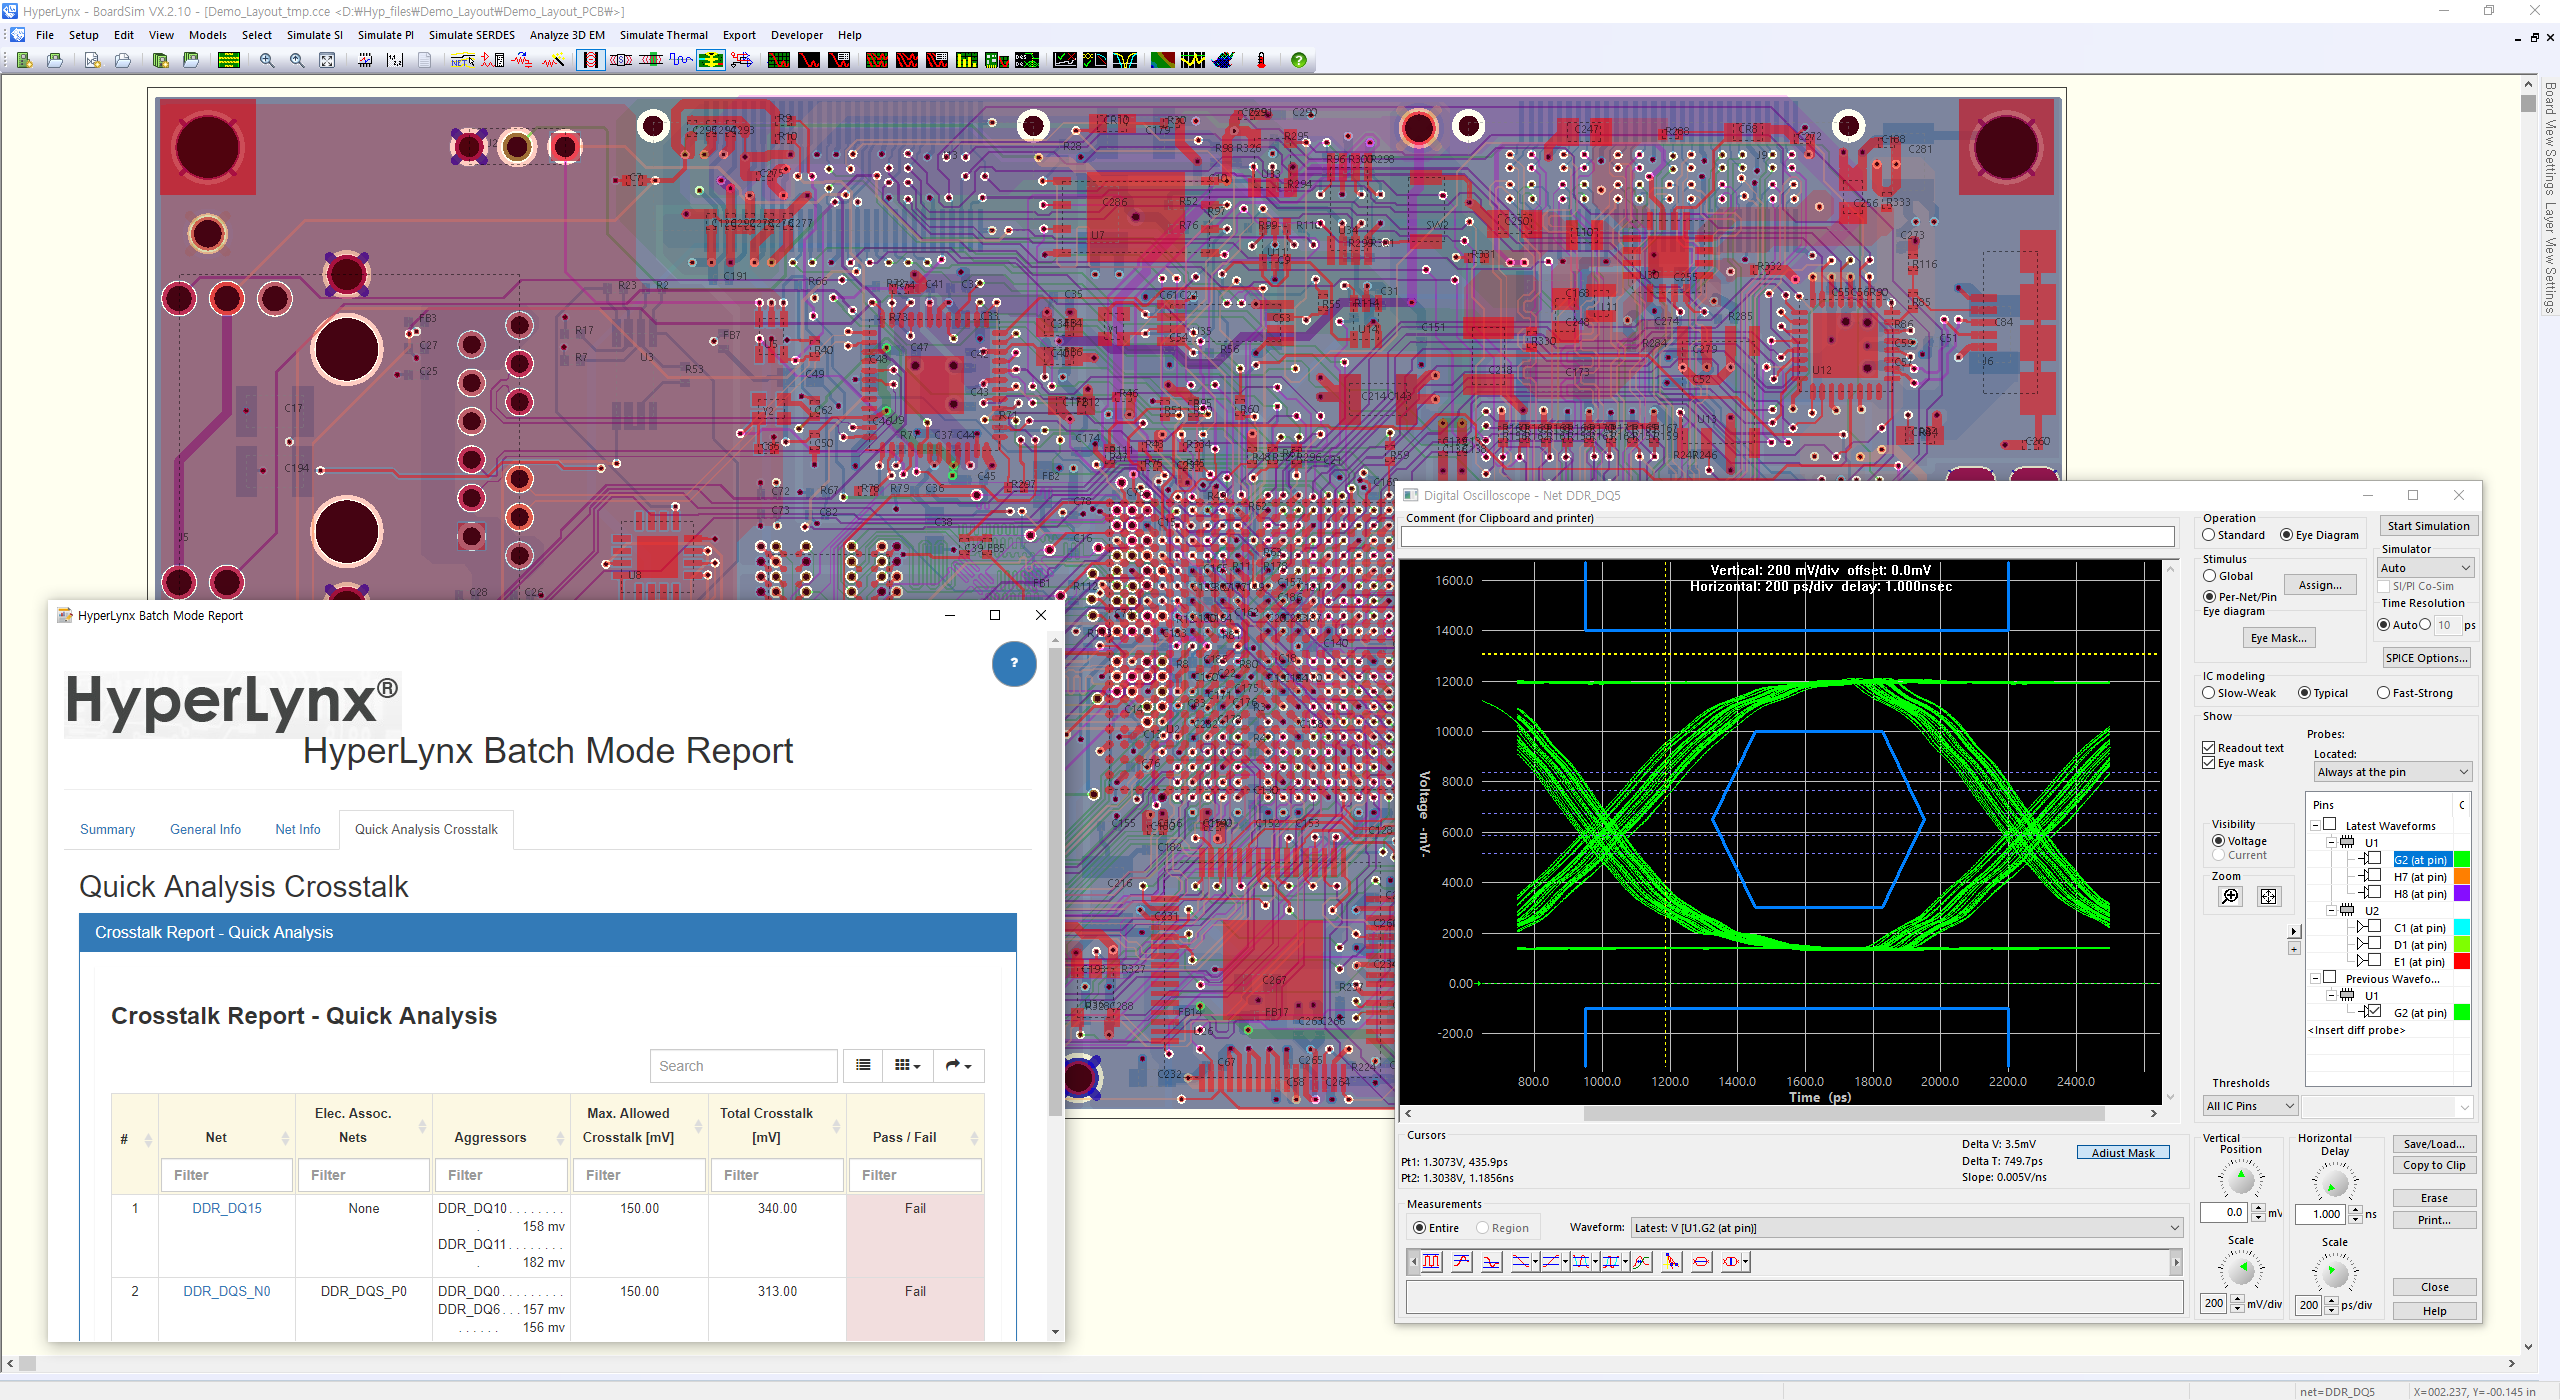2560x1400 pixels.
Task: Click the fit-to-window zoom toolbar icon
Action: coord(327,60)
